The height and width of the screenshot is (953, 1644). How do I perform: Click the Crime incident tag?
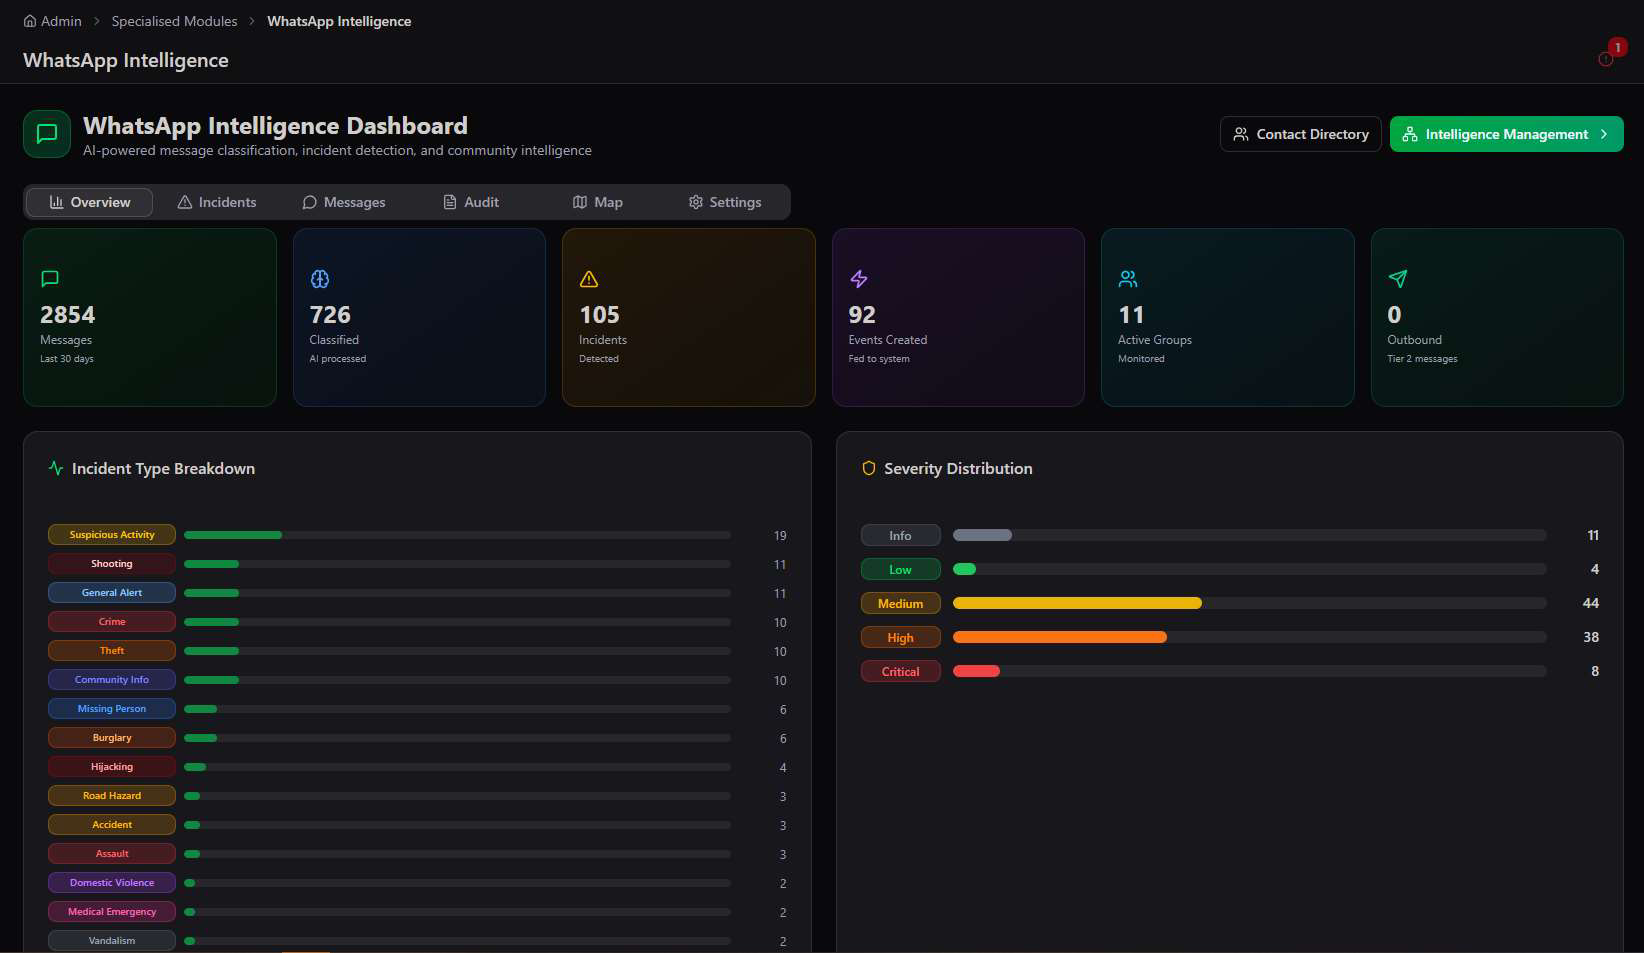pyautogui.click(x=112, y=622)
